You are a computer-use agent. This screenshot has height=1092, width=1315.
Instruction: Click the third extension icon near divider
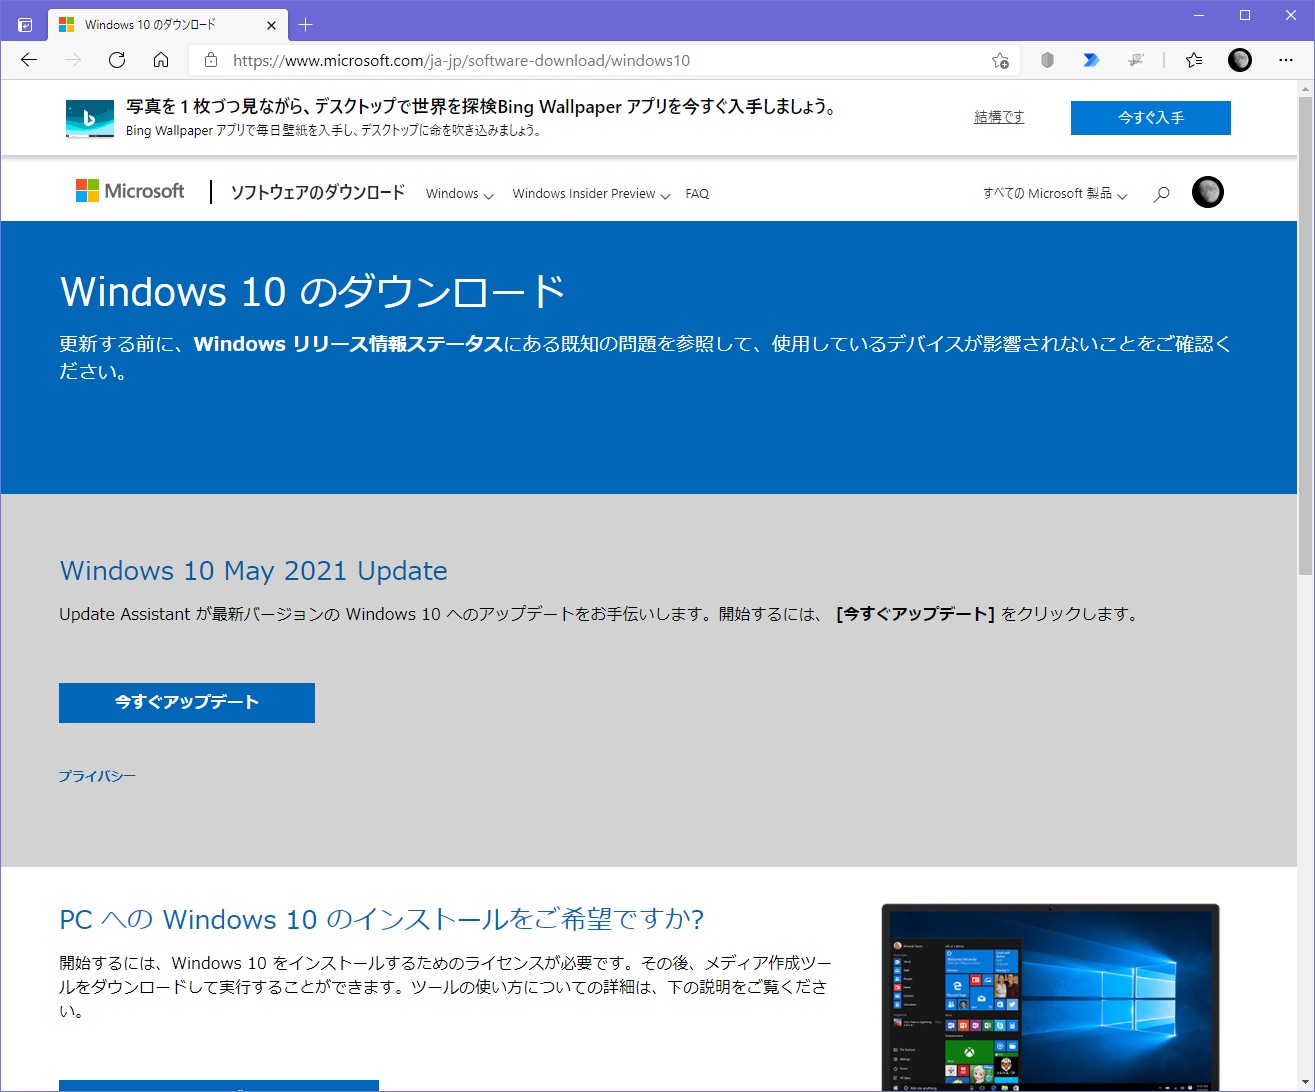(1135, 60)
